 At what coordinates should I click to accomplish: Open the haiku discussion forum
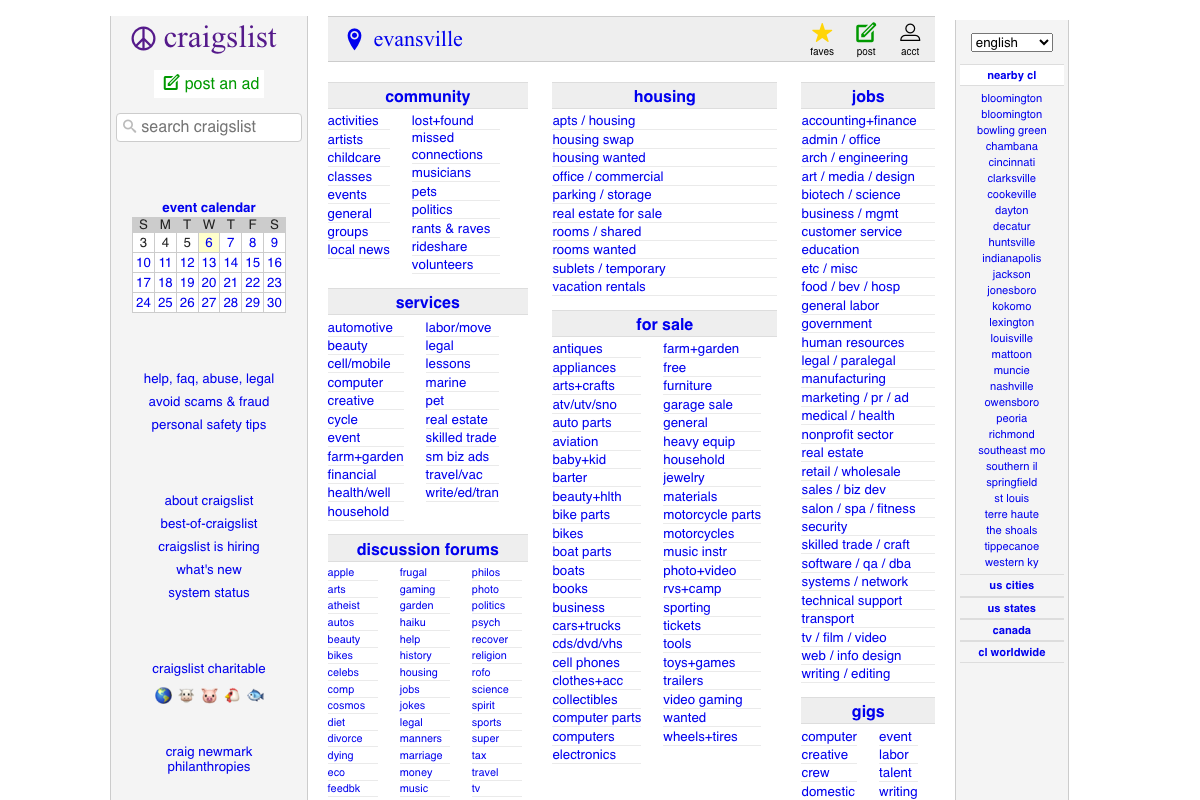click(x=414, y=622)
